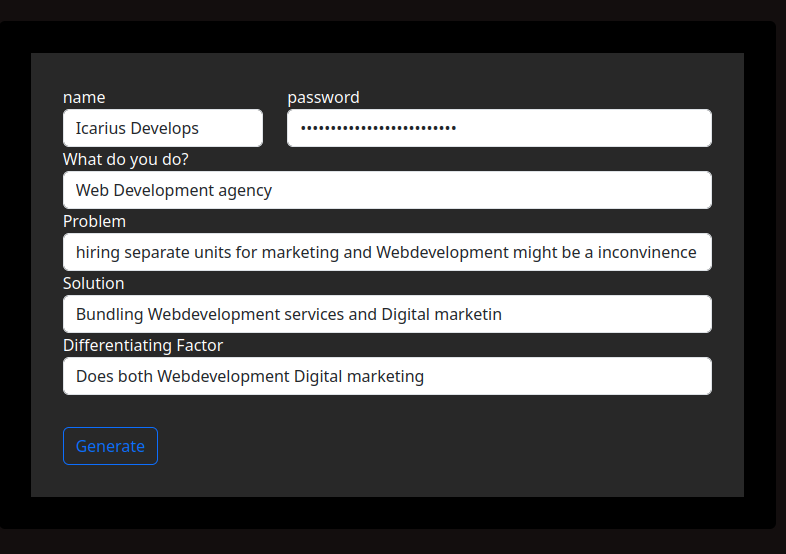786x554 pixels.
Task: Select the Differentiating Factor input field
Action: point(387,376)
